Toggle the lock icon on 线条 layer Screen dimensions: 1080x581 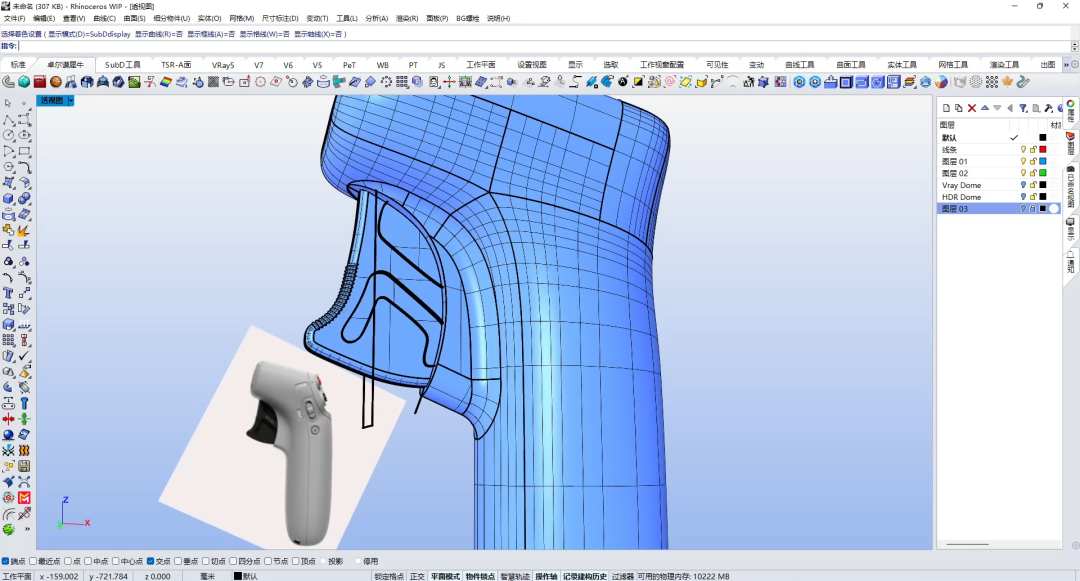click(x=1033, y=149)
